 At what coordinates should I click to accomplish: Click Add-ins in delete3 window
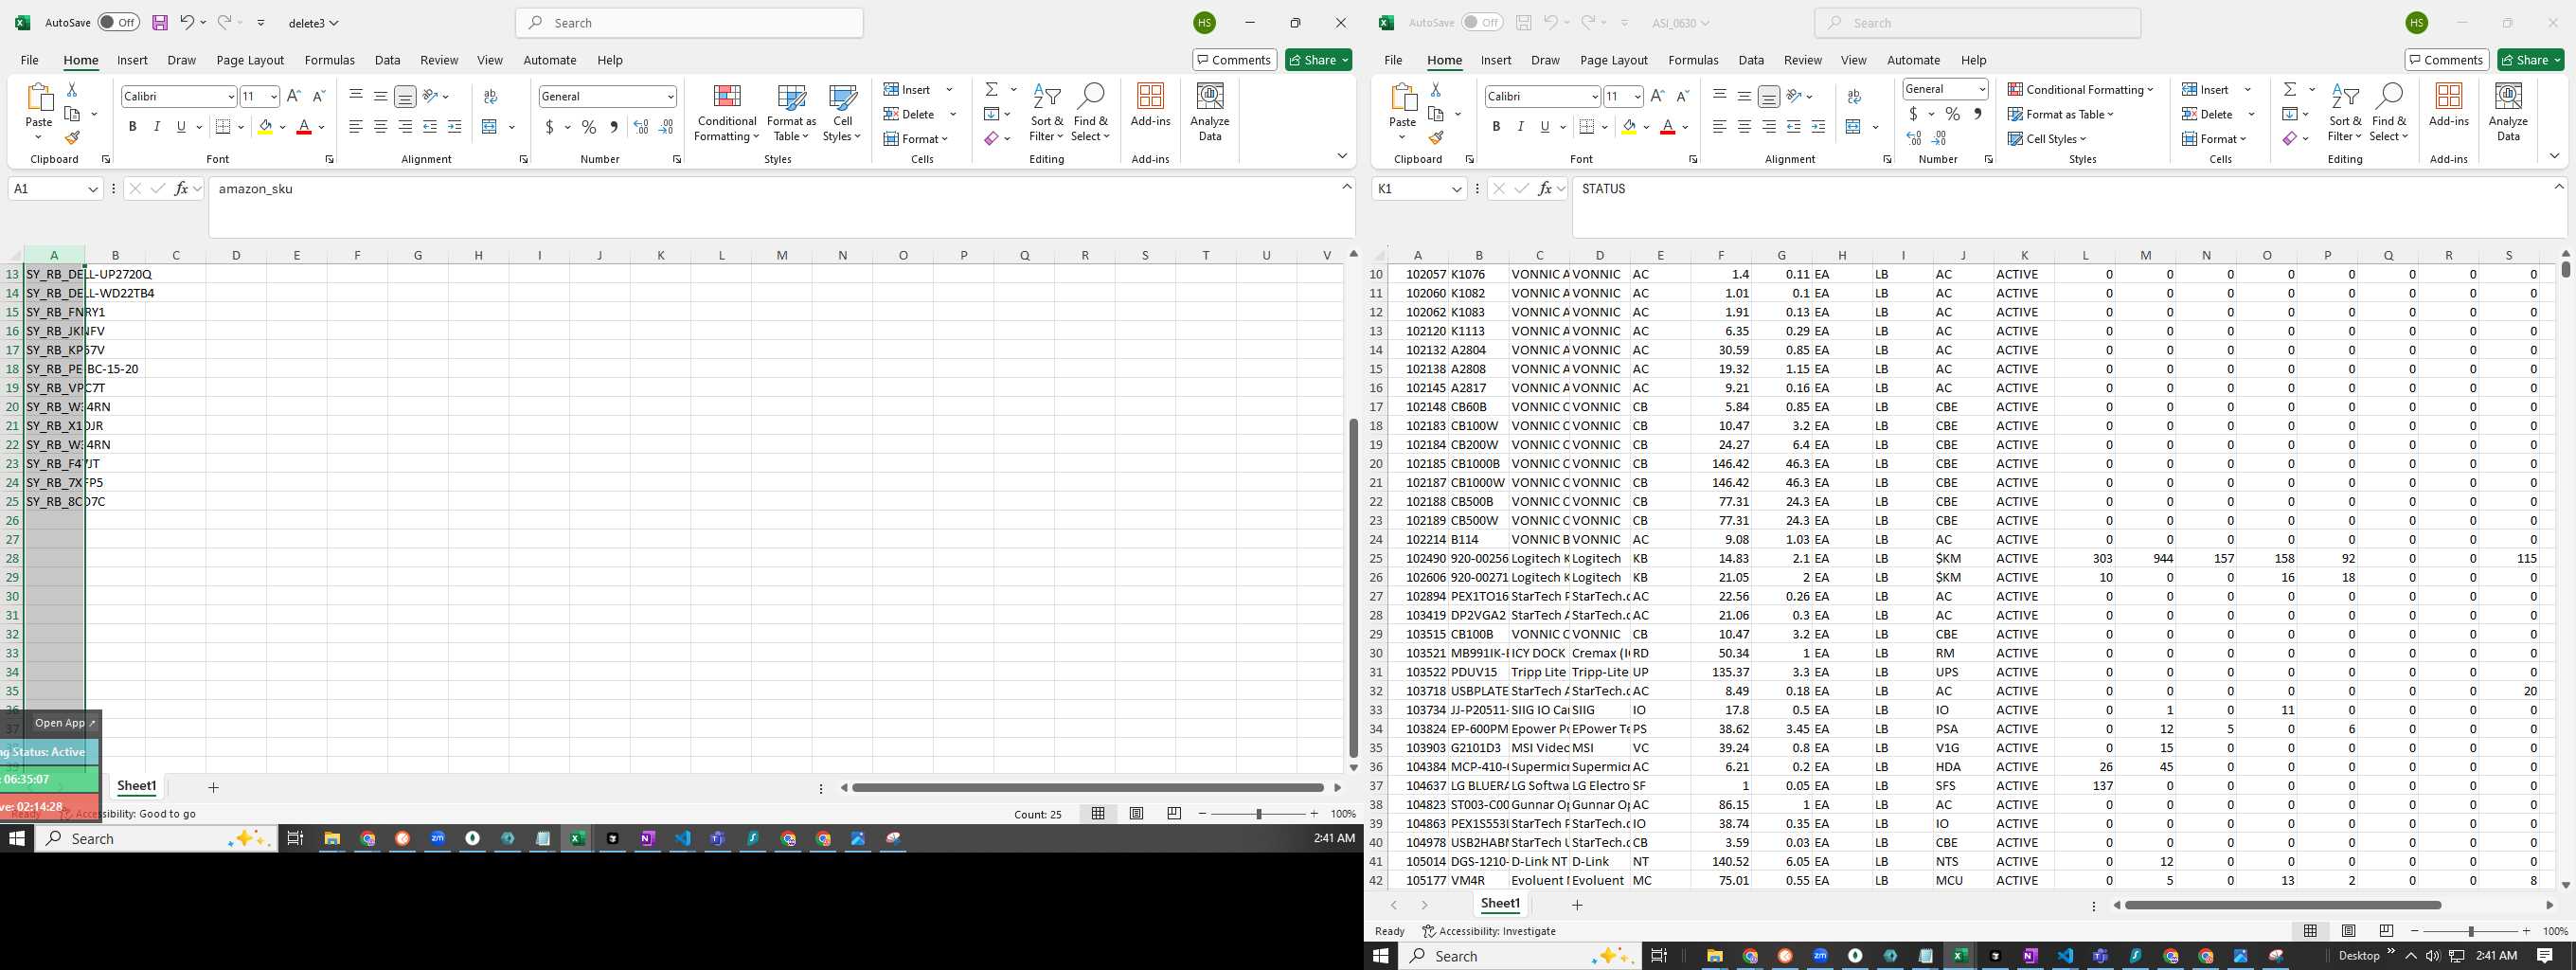click(1150, 106)
